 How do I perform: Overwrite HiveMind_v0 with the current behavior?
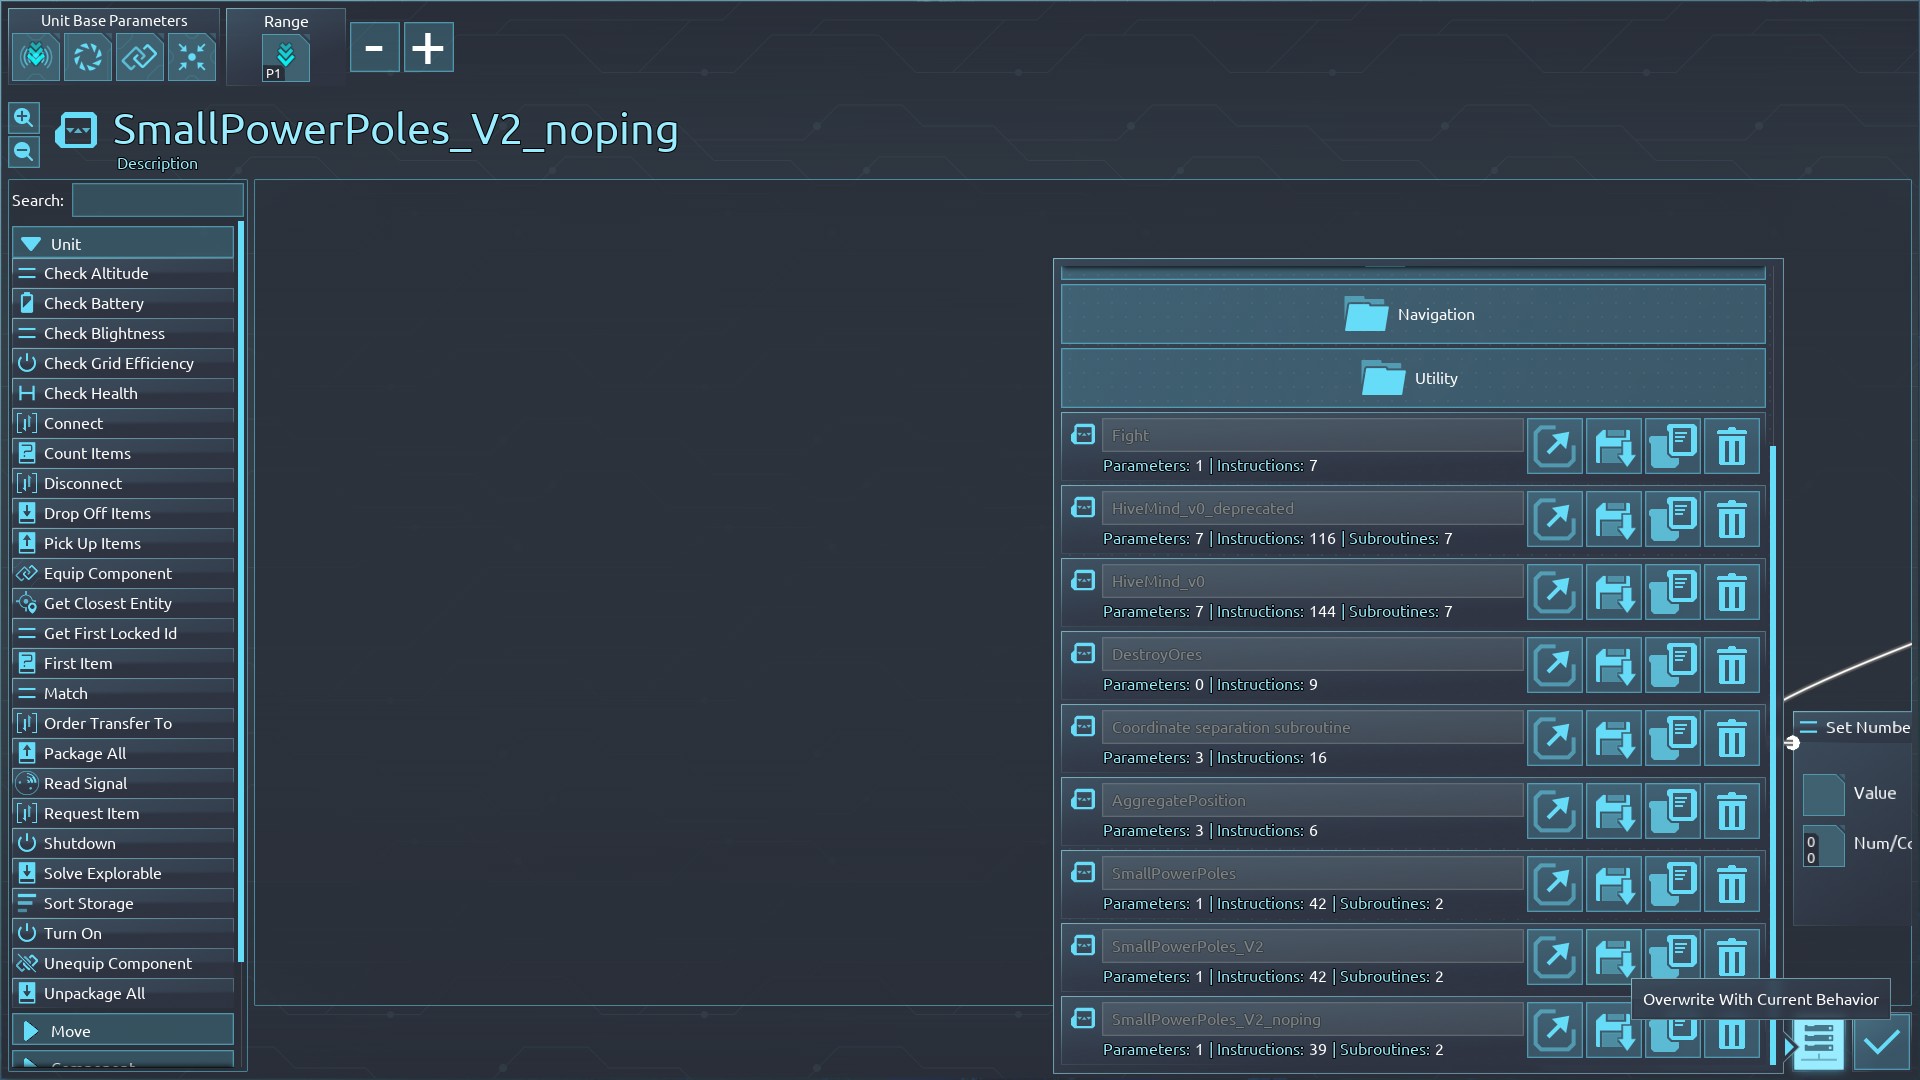(x=1614, y=592)
